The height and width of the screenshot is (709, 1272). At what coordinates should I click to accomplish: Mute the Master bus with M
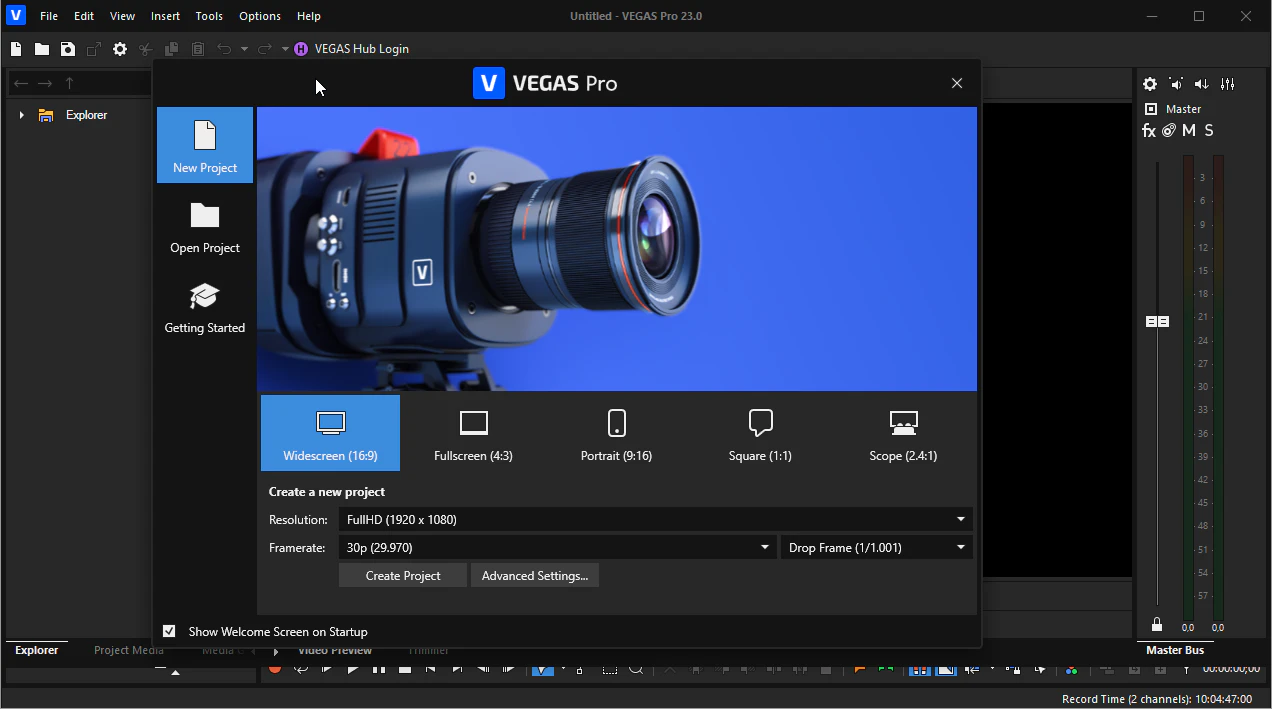[1189, 131]
